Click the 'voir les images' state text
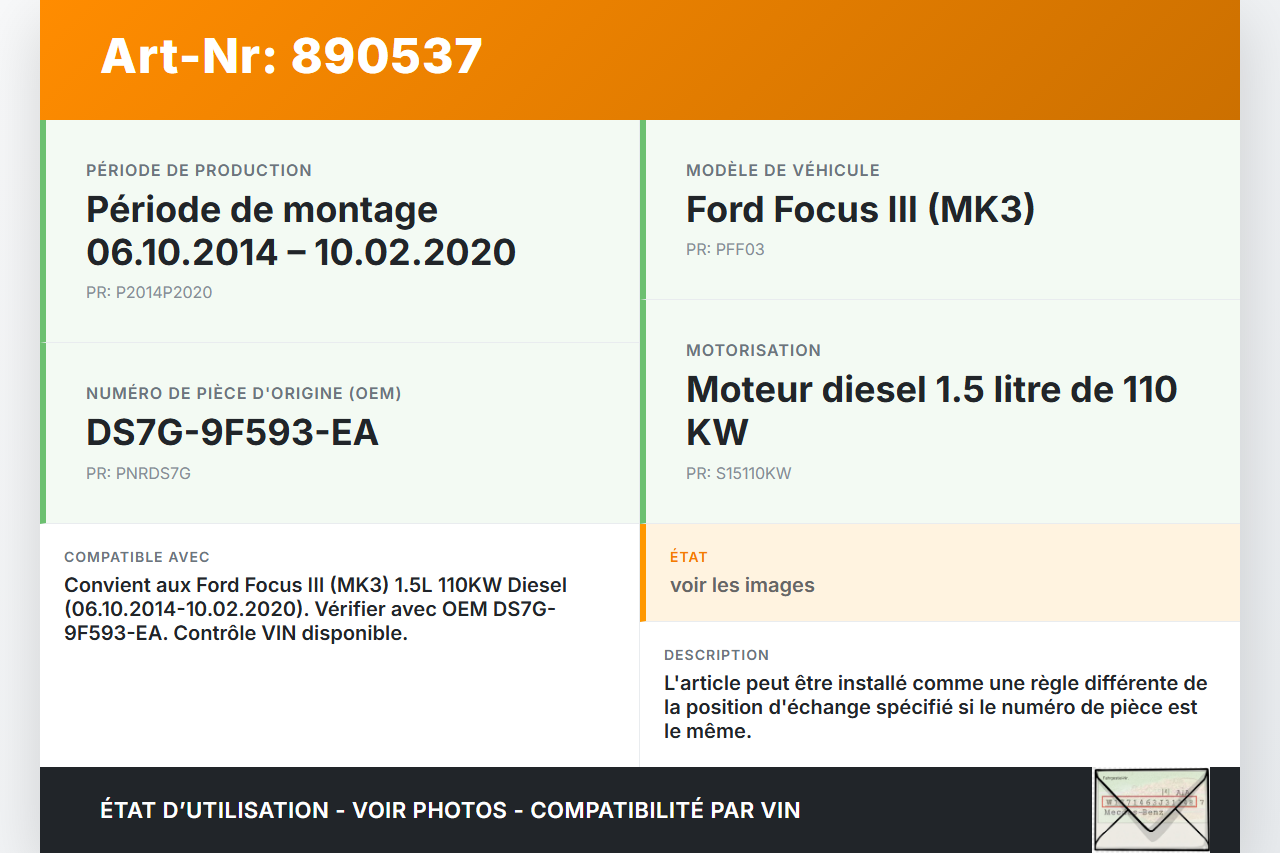This screenshot has width=1280, height=853. pos(742,586)
